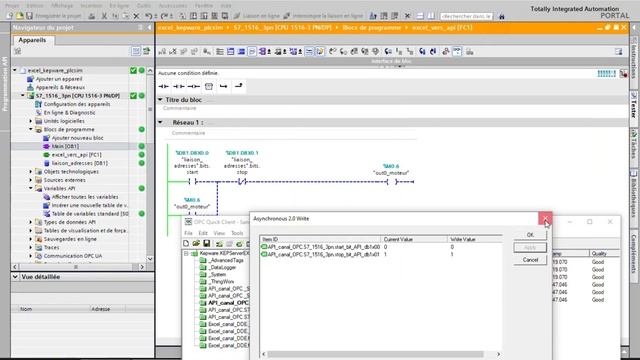This screenshot has height=360, width=640.
Task: Open the Tools menu in OPC Quick Client
Action: tap(237, 233)
